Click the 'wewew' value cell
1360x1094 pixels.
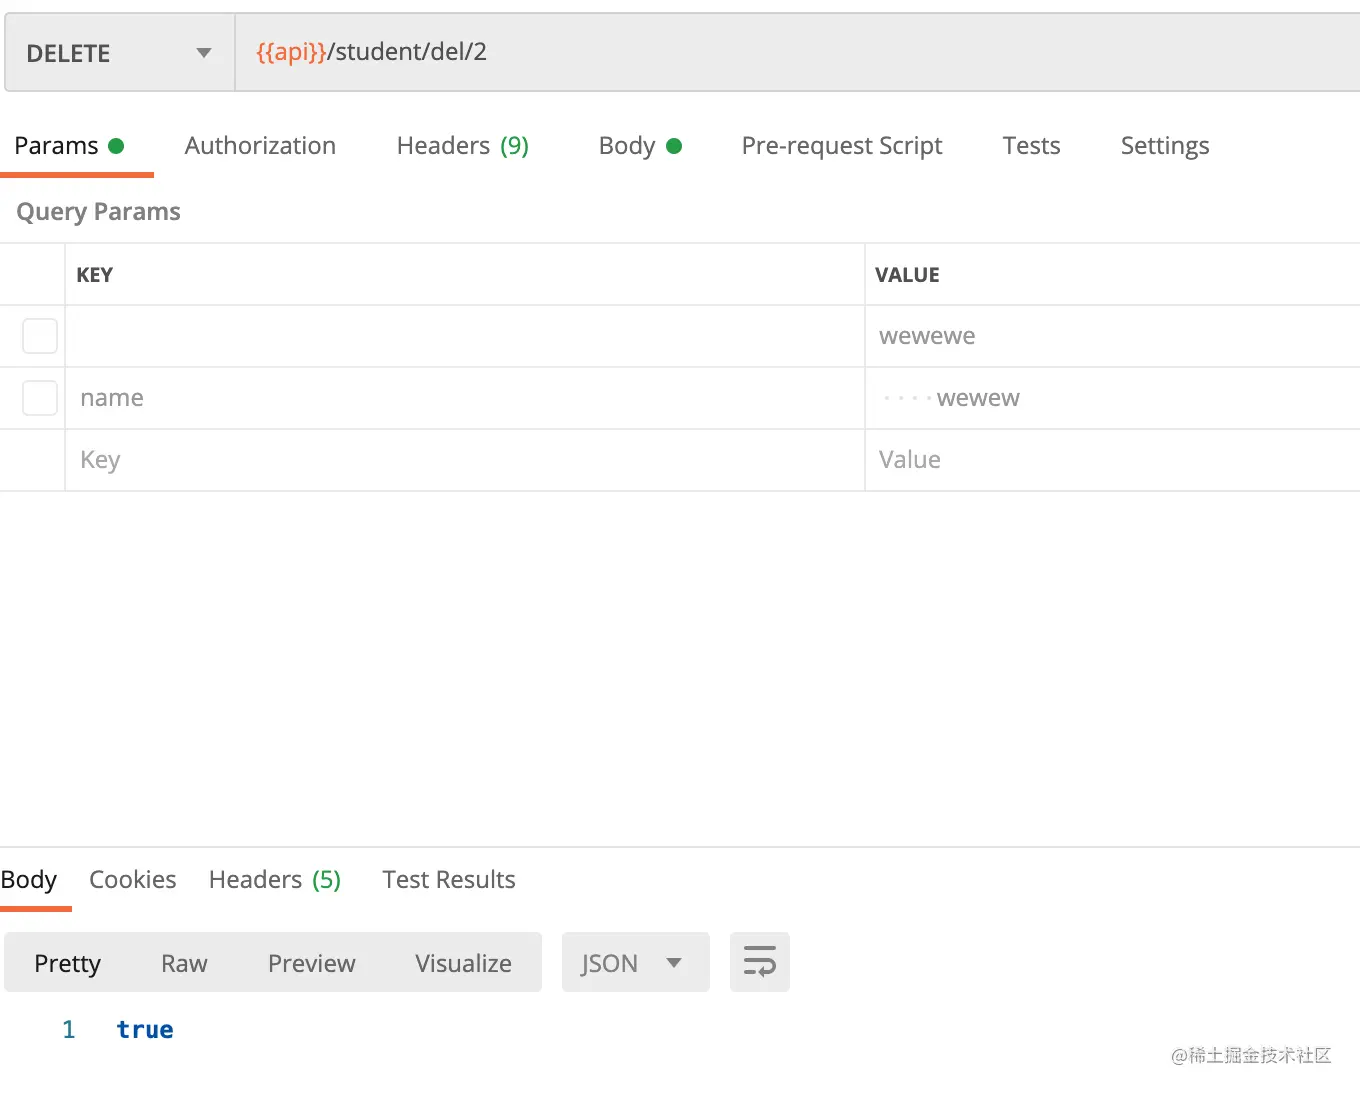[x=1113, y=398]
